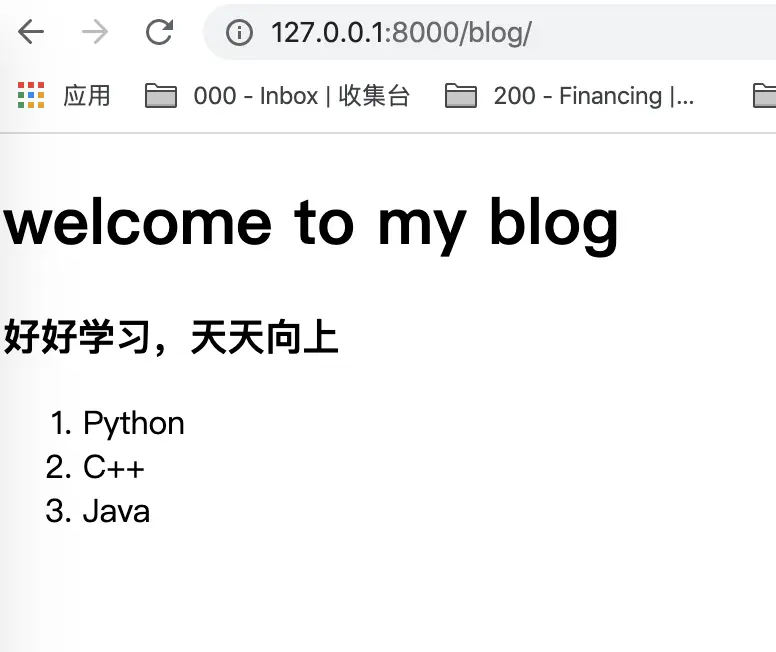Click the browser back arrow
776x652 pixels.
pos(31,33)
